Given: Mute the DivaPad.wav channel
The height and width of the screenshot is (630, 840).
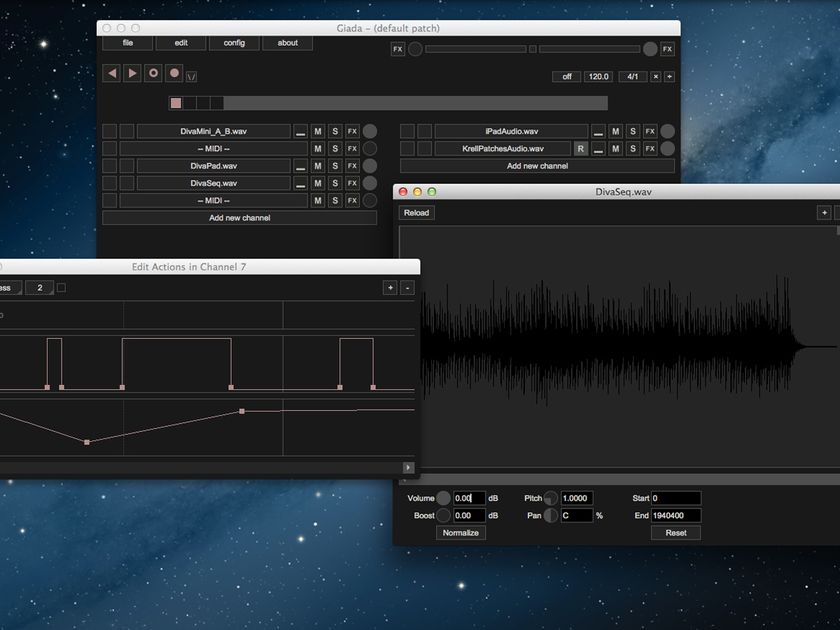Looking at the screenshot, I should click(318, 165).
